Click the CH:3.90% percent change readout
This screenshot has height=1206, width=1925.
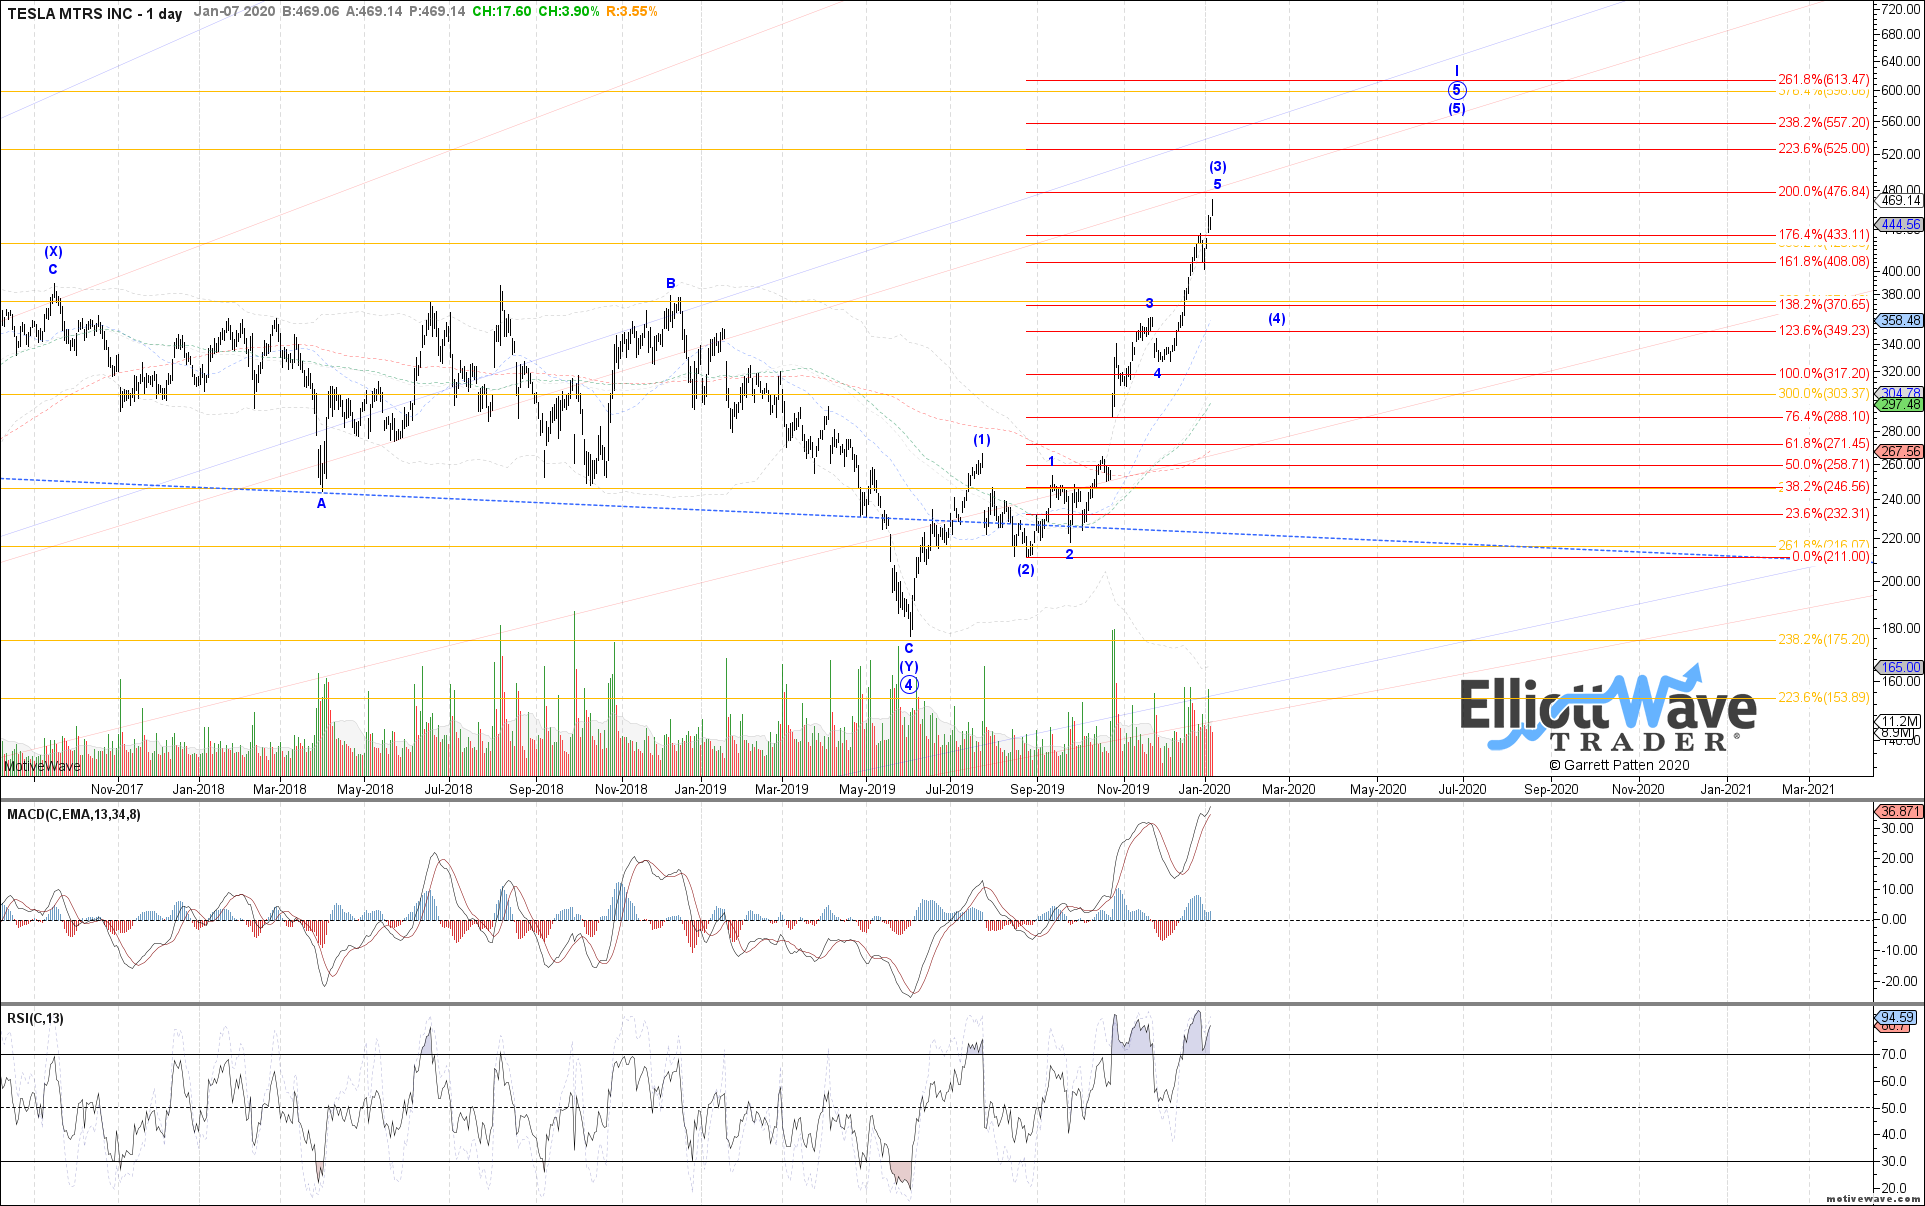[x=569, y=12]
